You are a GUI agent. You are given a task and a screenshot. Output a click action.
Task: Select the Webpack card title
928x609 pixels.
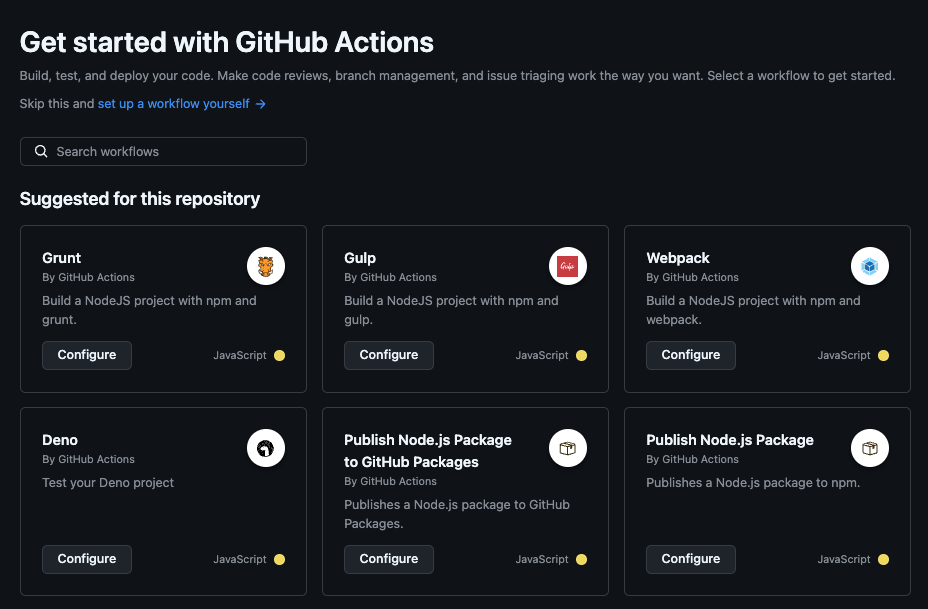coord(678,258)
